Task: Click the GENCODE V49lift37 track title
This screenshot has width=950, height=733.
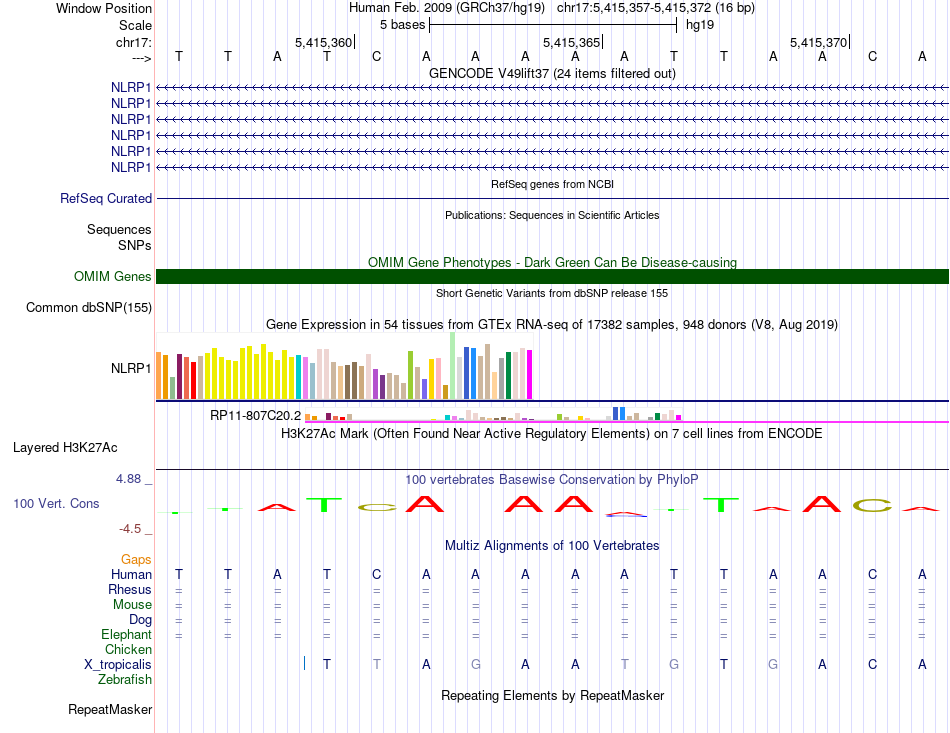Action: [x=552, y=73]
